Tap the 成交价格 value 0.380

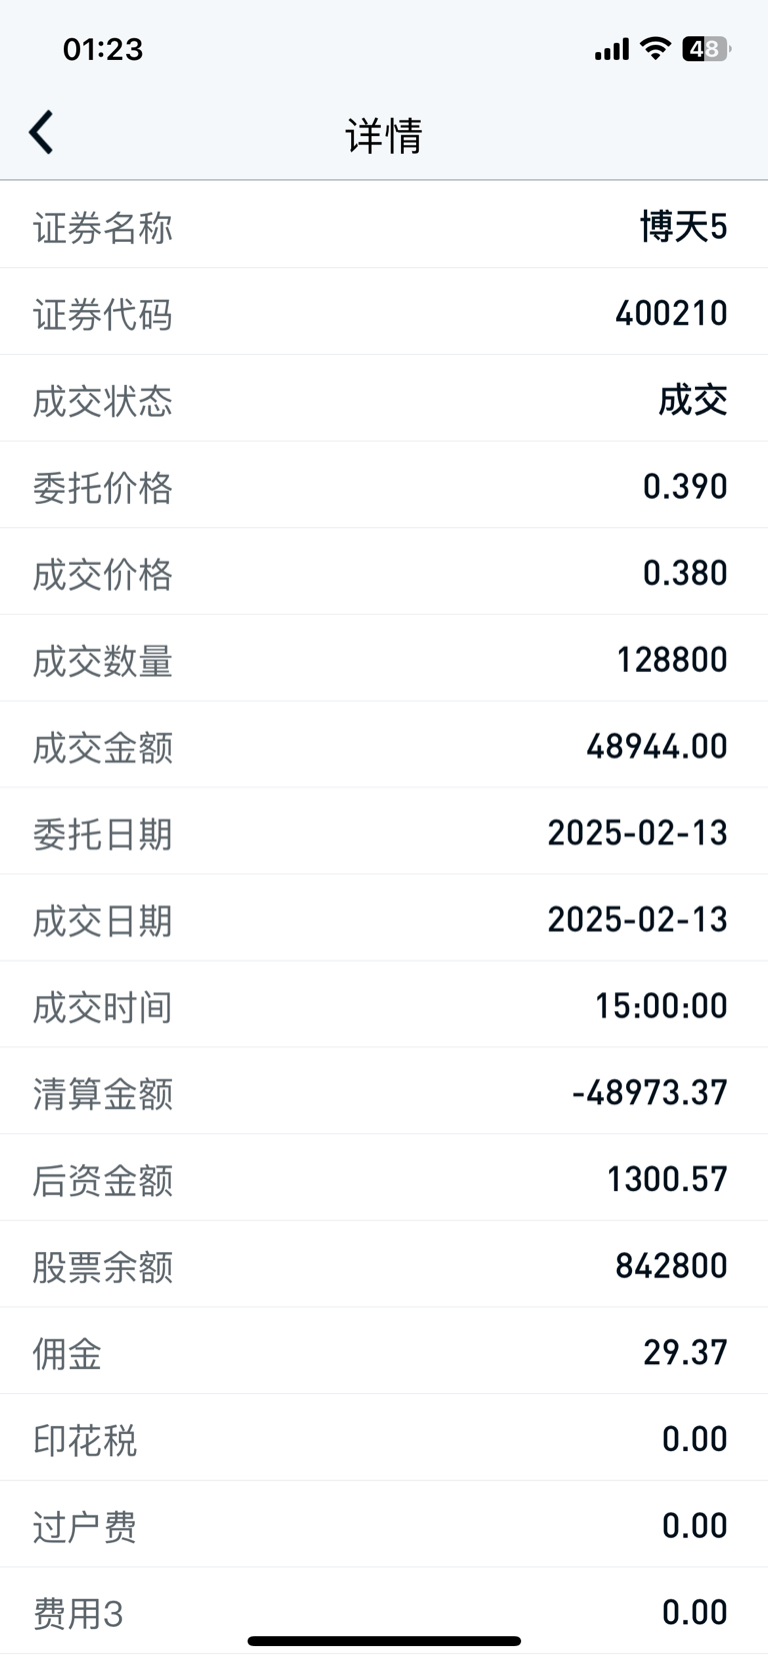(x=685, y=573)
